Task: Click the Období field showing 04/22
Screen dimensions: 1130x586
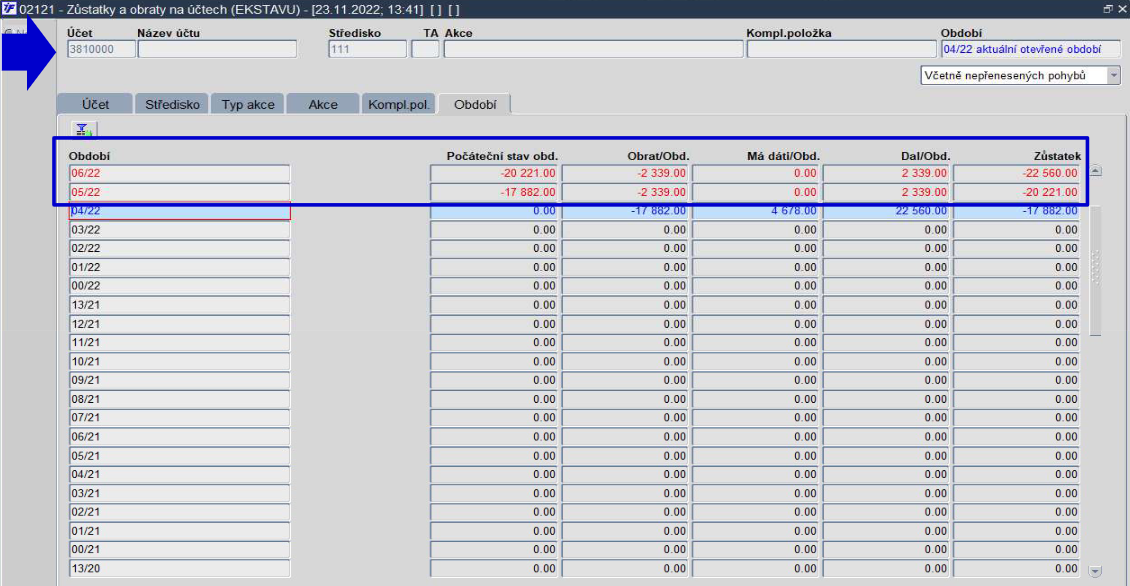Action: (x=1031, y=49)
